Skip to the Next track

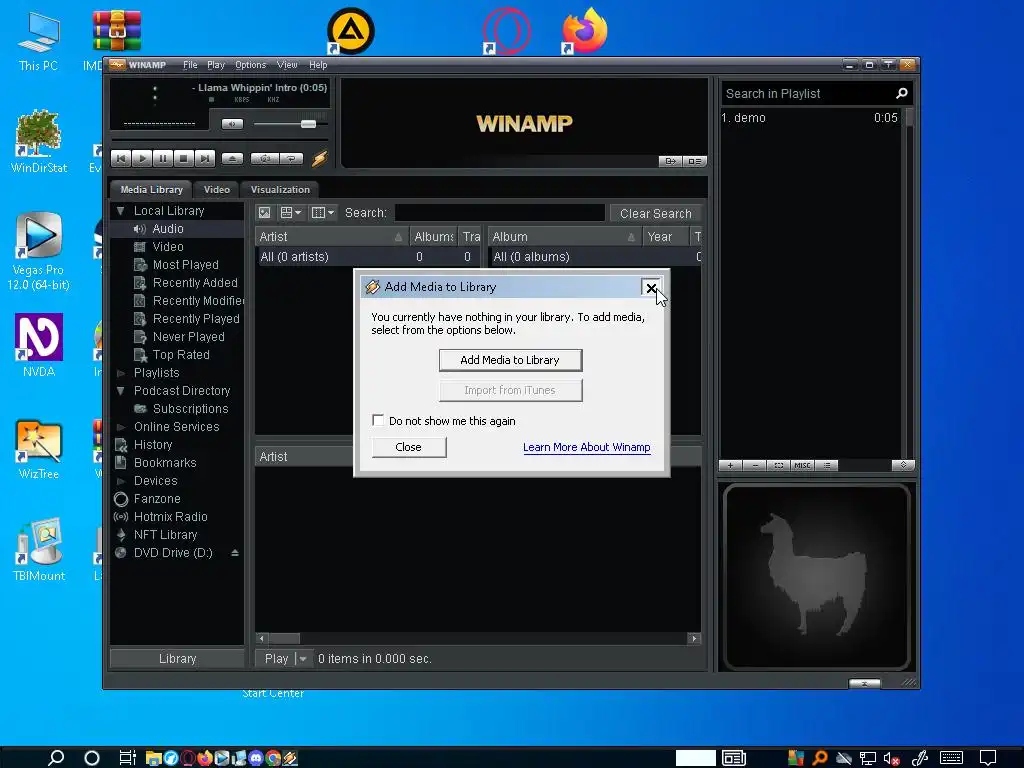pos(204,158)
